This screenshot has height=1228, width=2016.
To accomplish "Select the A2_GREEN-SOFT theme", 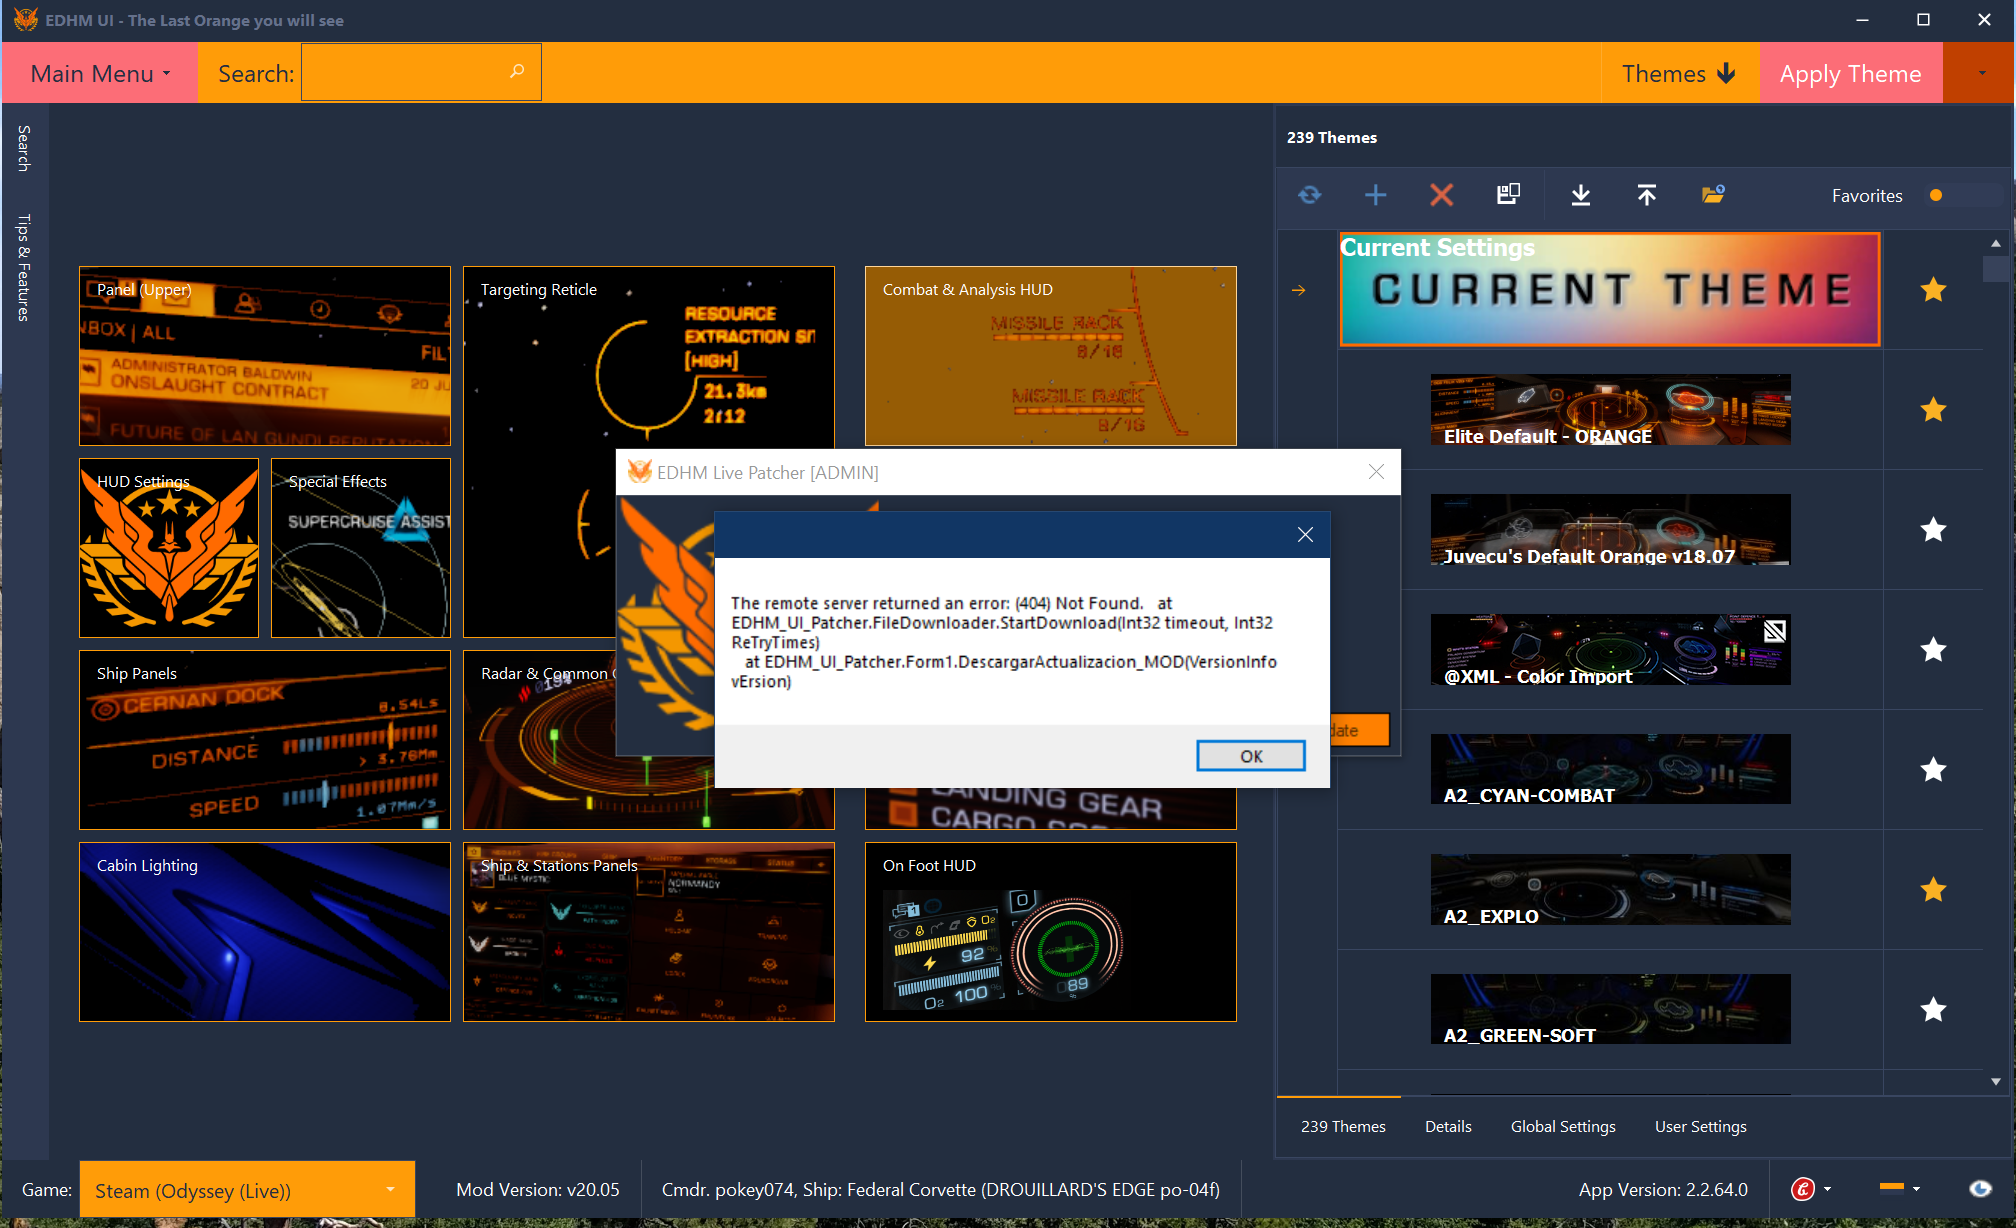I will (x=1610, y=1010).
